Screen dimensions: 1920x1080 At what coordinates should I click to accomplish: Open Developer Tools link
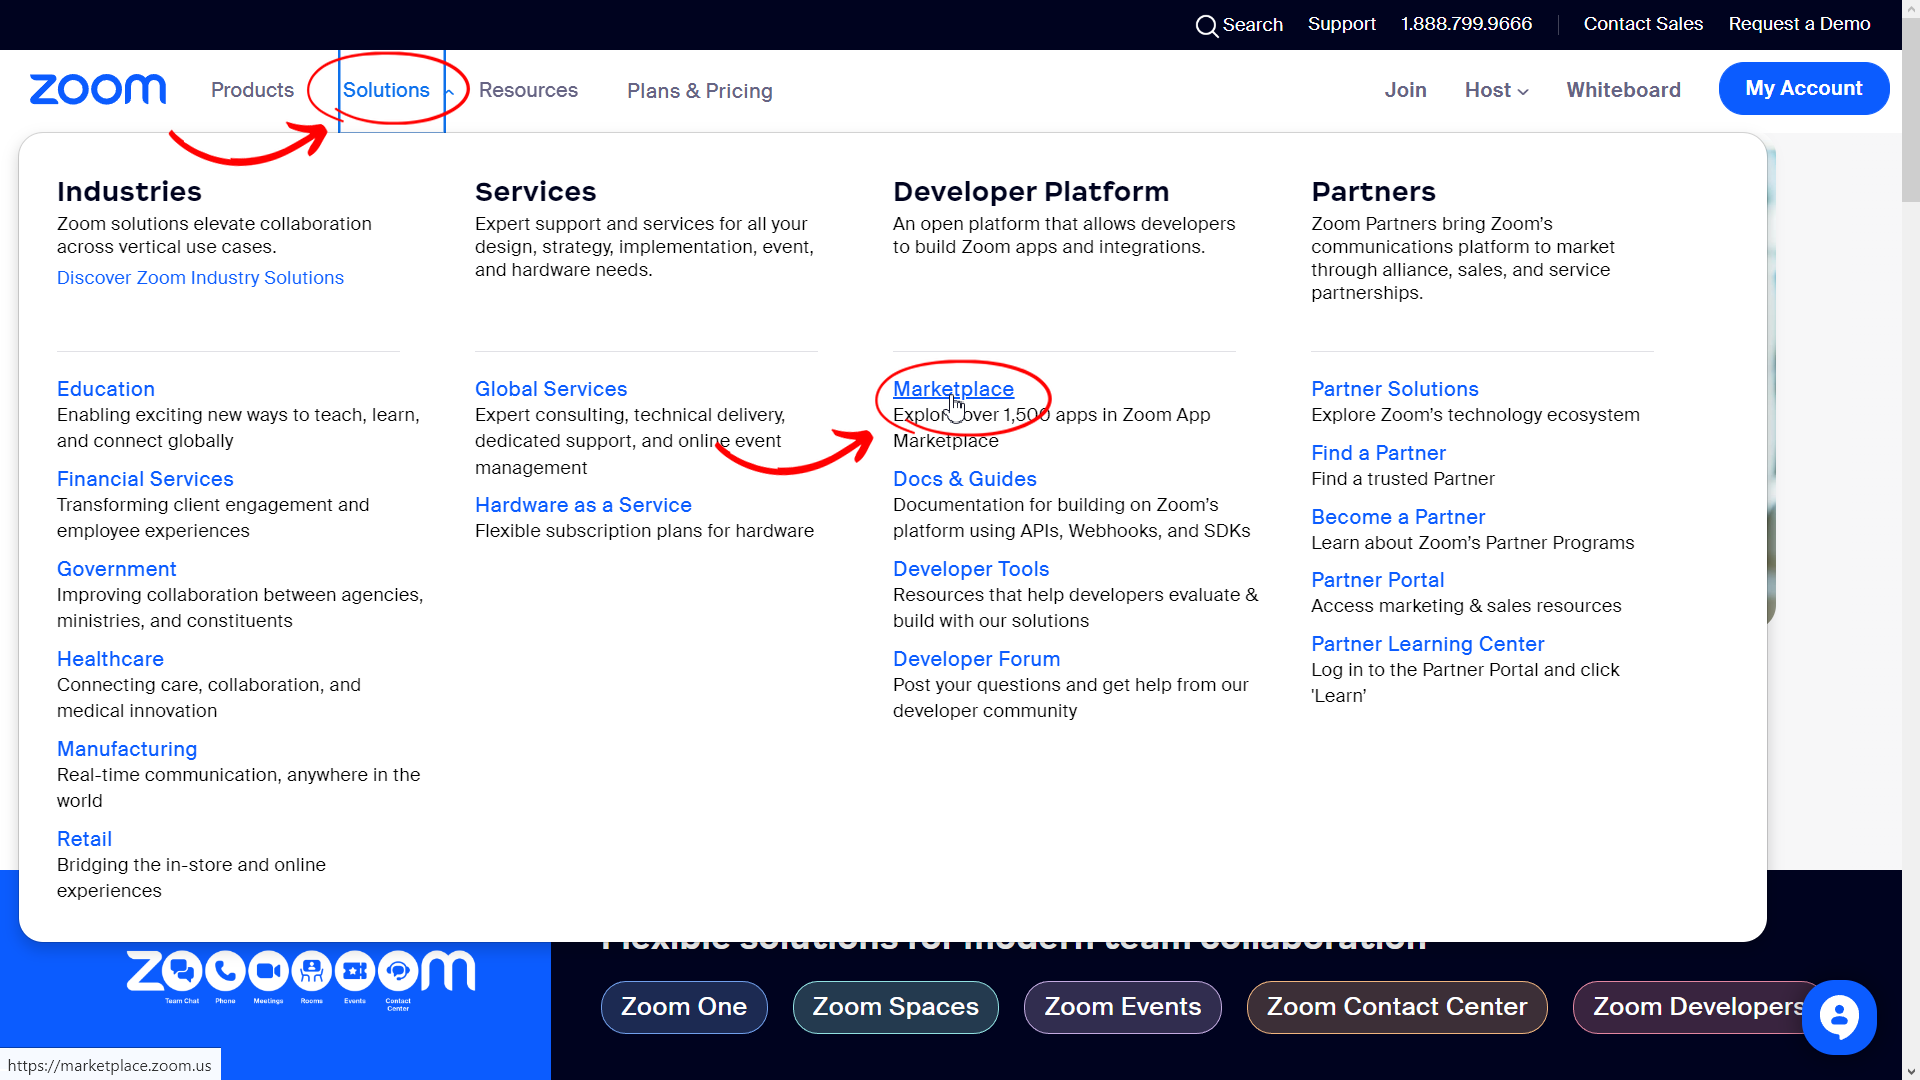point(970,569)
